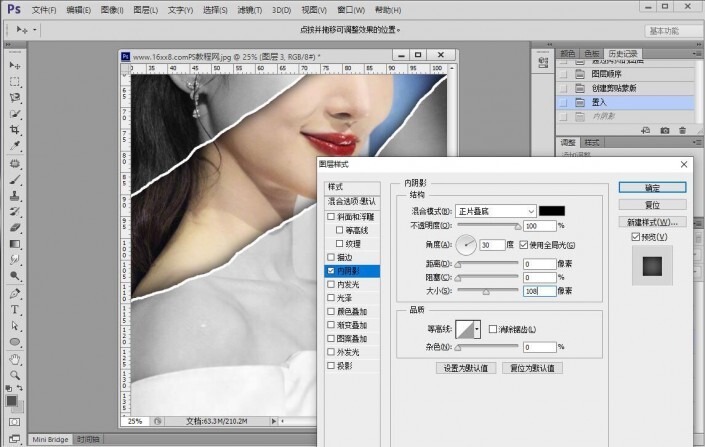Click the foreground color swatch in toolbox
Image resolution: width=705 pixels, height=447 pixels.
(12, 400)
